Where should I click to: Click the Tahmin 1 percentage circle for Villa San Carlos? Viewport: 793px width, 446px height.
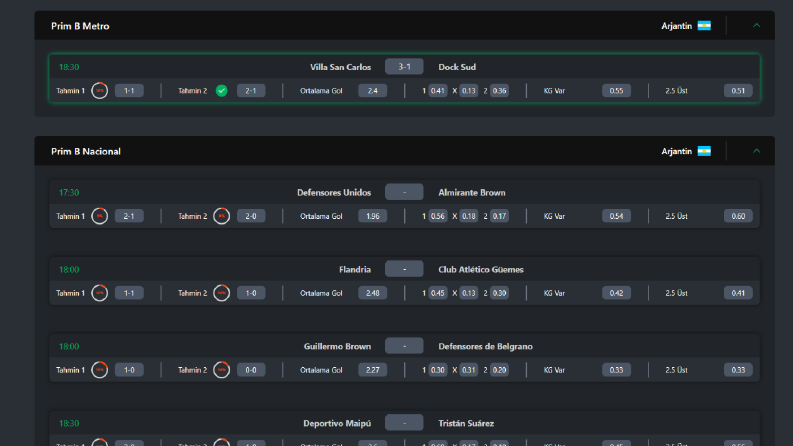click(100, 91)
